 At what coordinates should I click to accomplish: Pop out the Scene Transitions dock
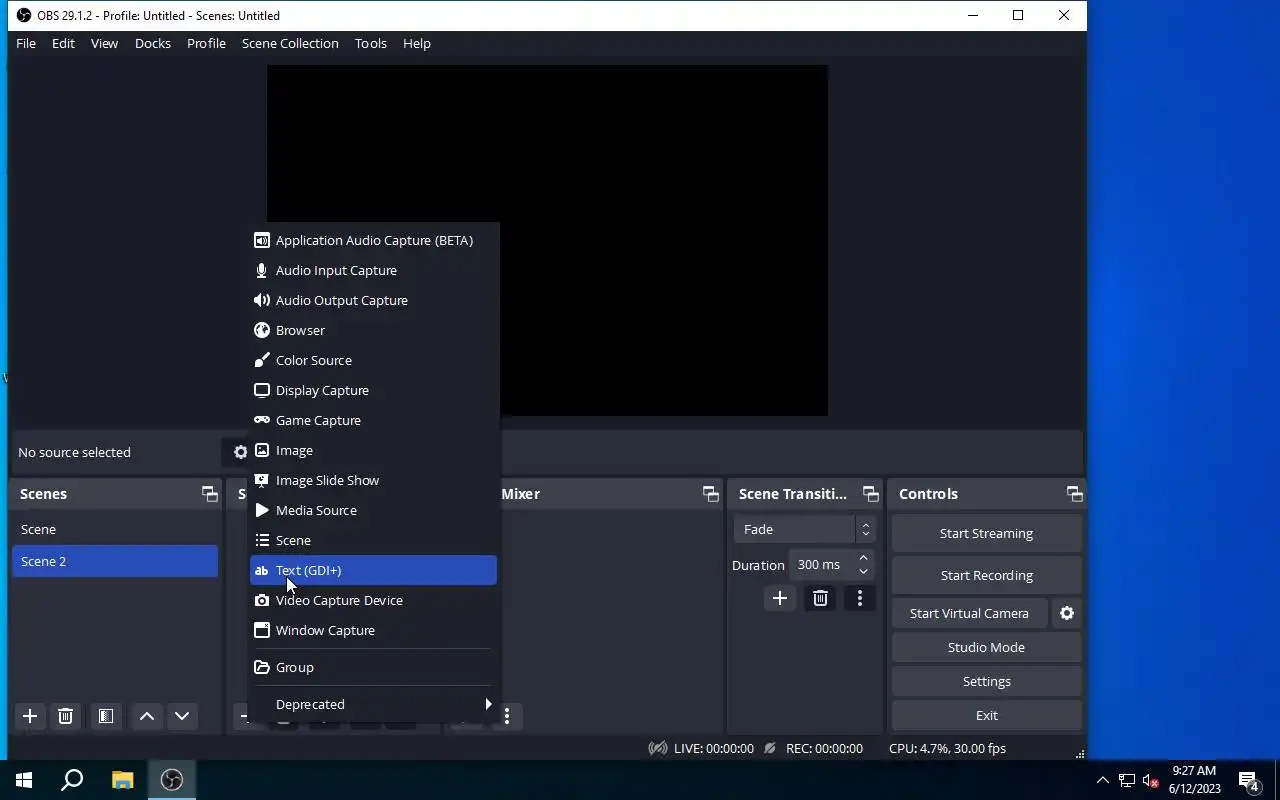pyautogui.click(x=871, y=494)
